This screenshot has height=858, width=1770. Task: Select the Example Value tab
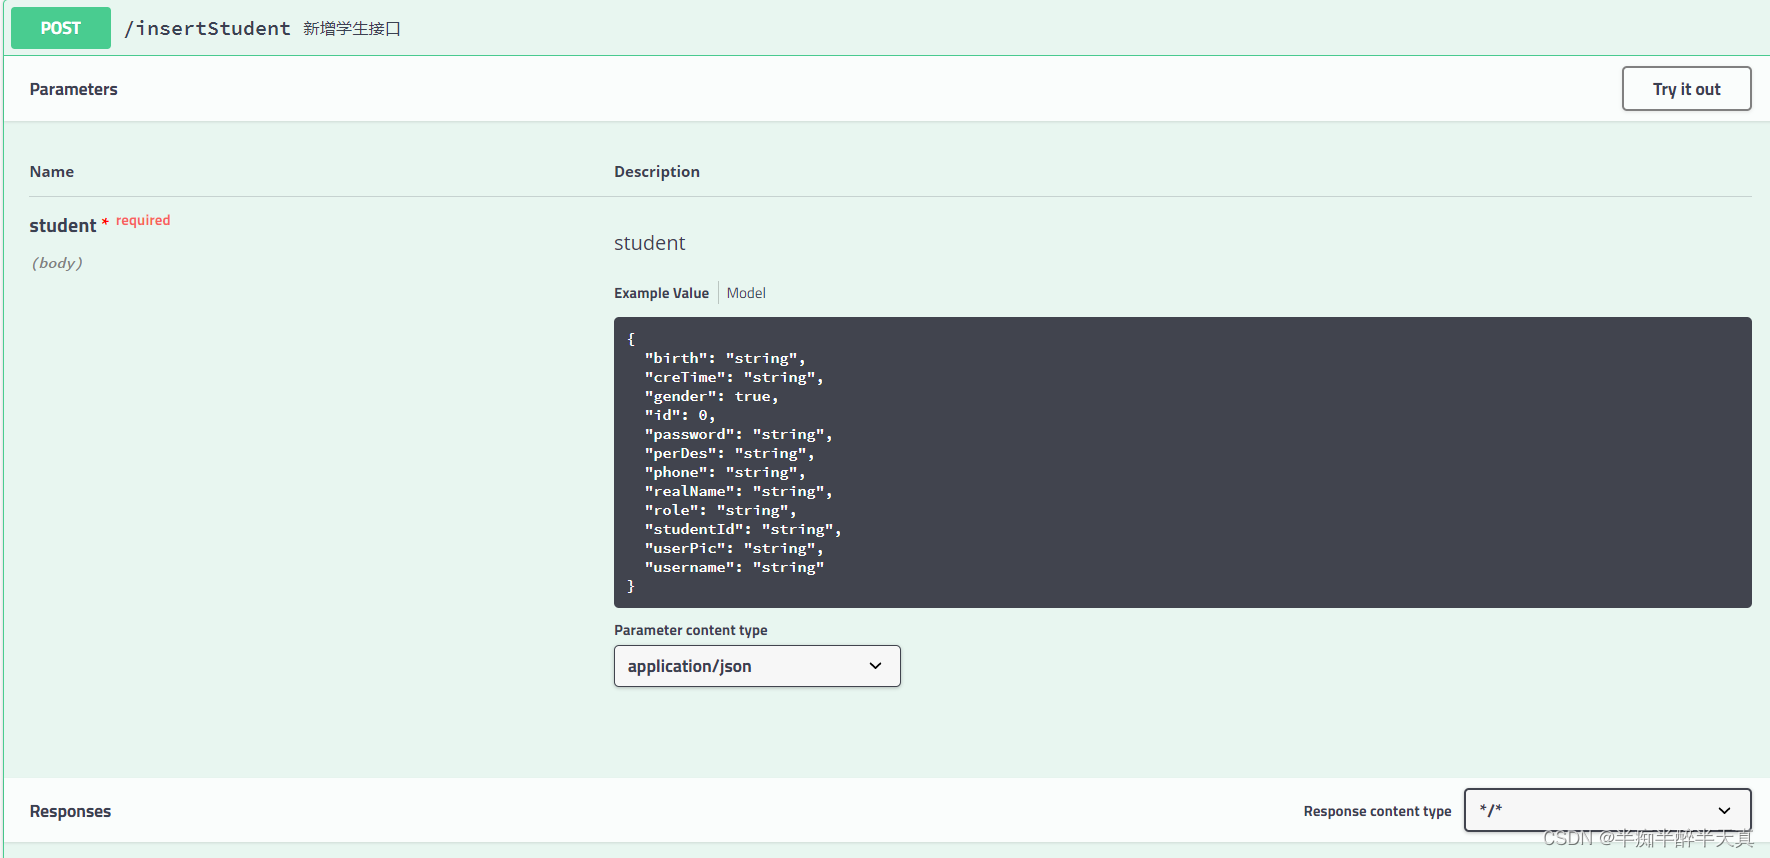point(661,293)
